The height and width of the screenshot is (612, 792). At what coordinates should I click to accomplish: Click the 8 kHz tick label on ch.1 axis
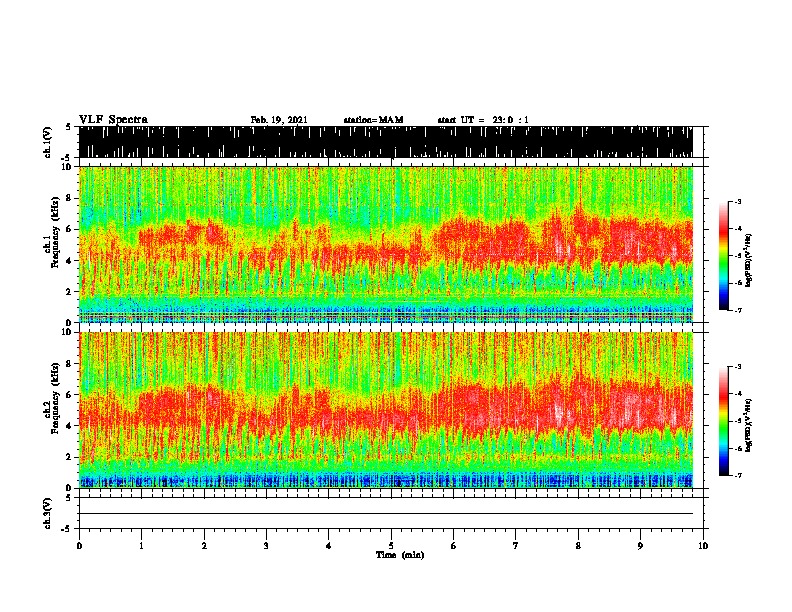coord(69,198)
